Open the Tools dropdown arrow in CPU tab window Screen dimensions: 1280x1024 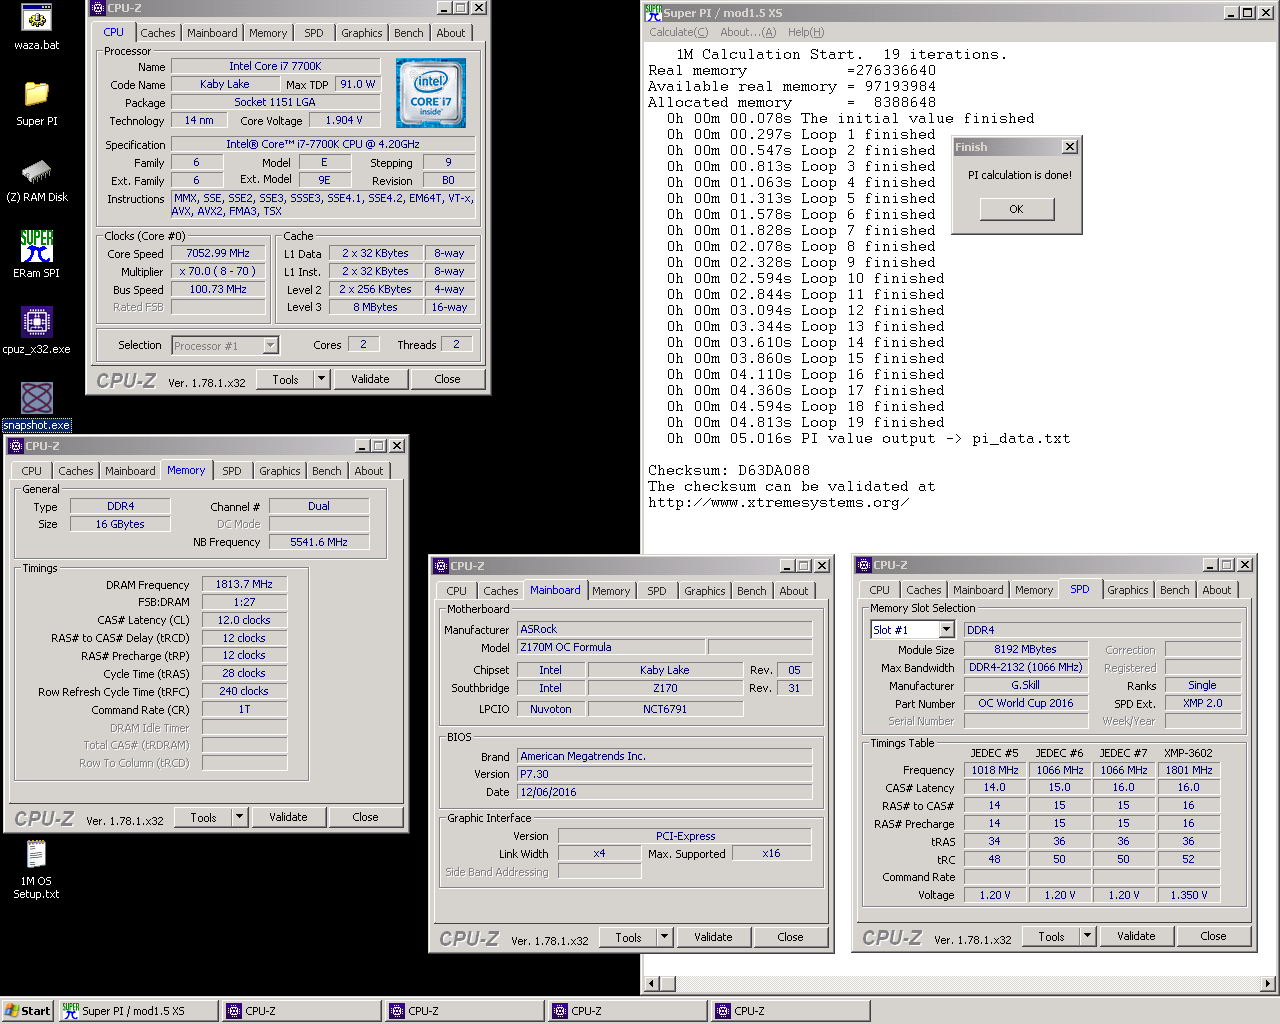pyautogui.click(x=321, y=379)
